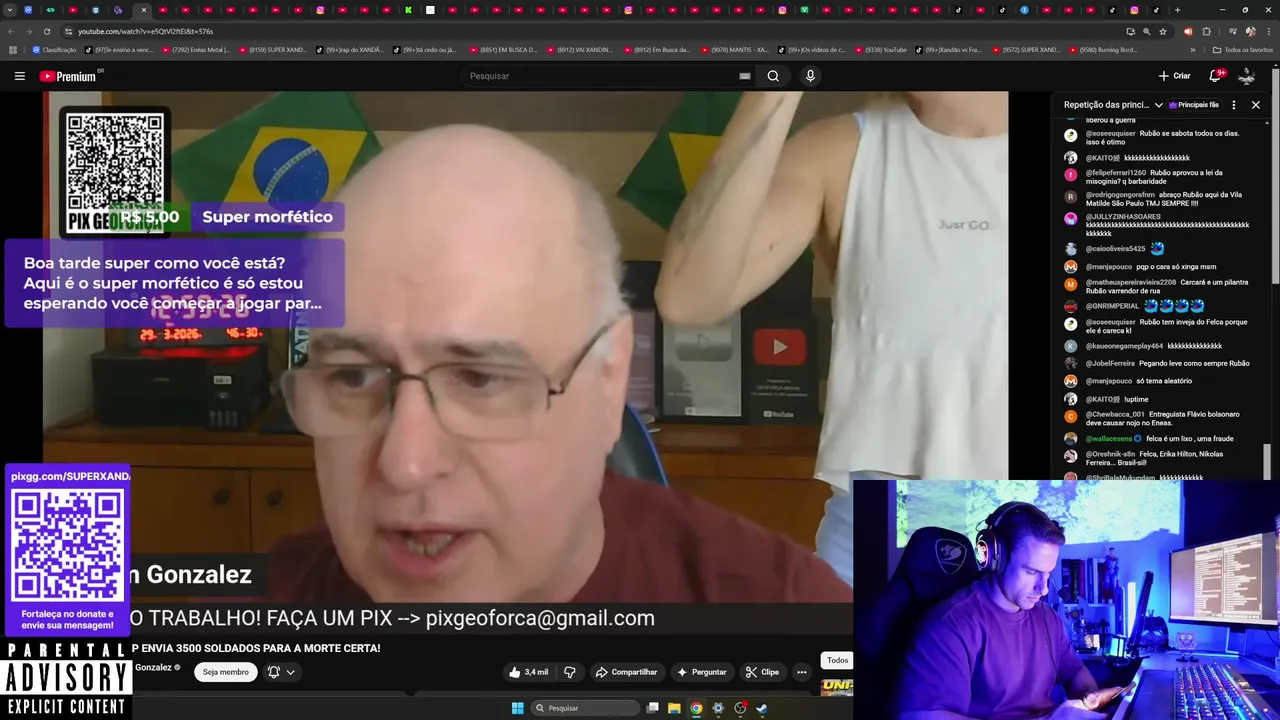
Task: Open YouTube notifications bell
Action: tap(1216, 76)
